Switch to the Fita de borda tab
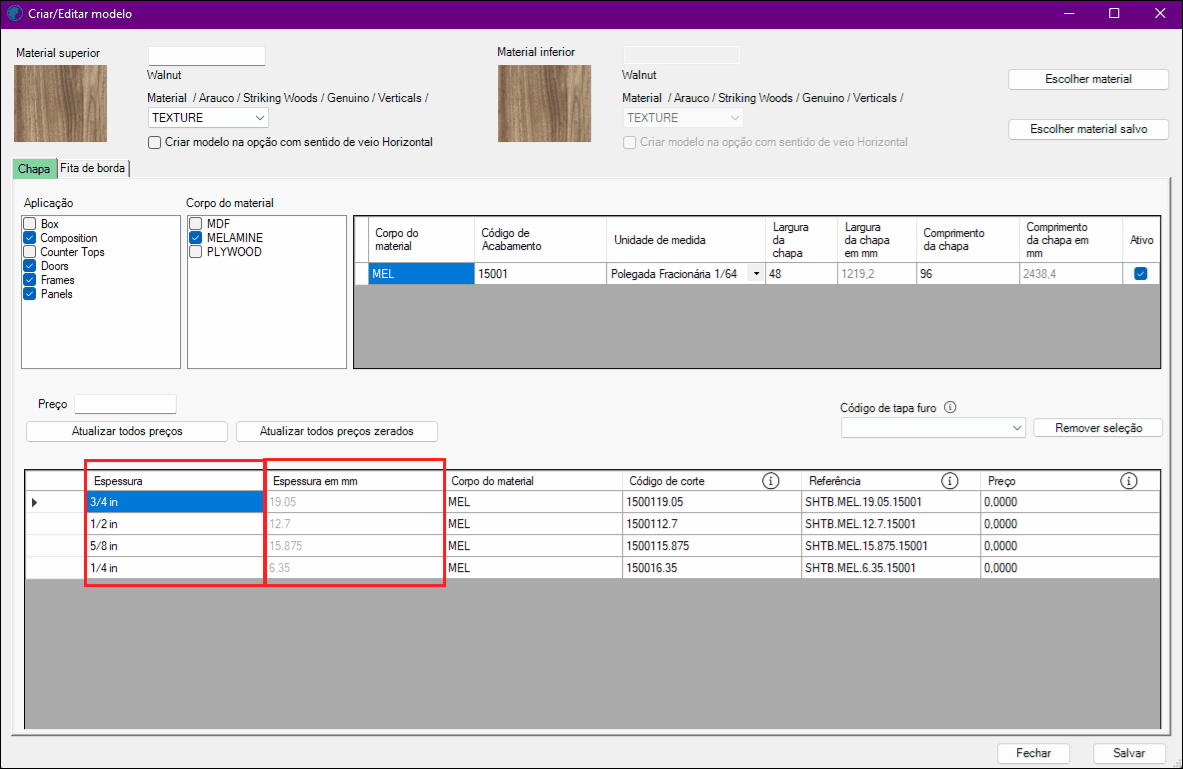 click(x=93, y=168)
